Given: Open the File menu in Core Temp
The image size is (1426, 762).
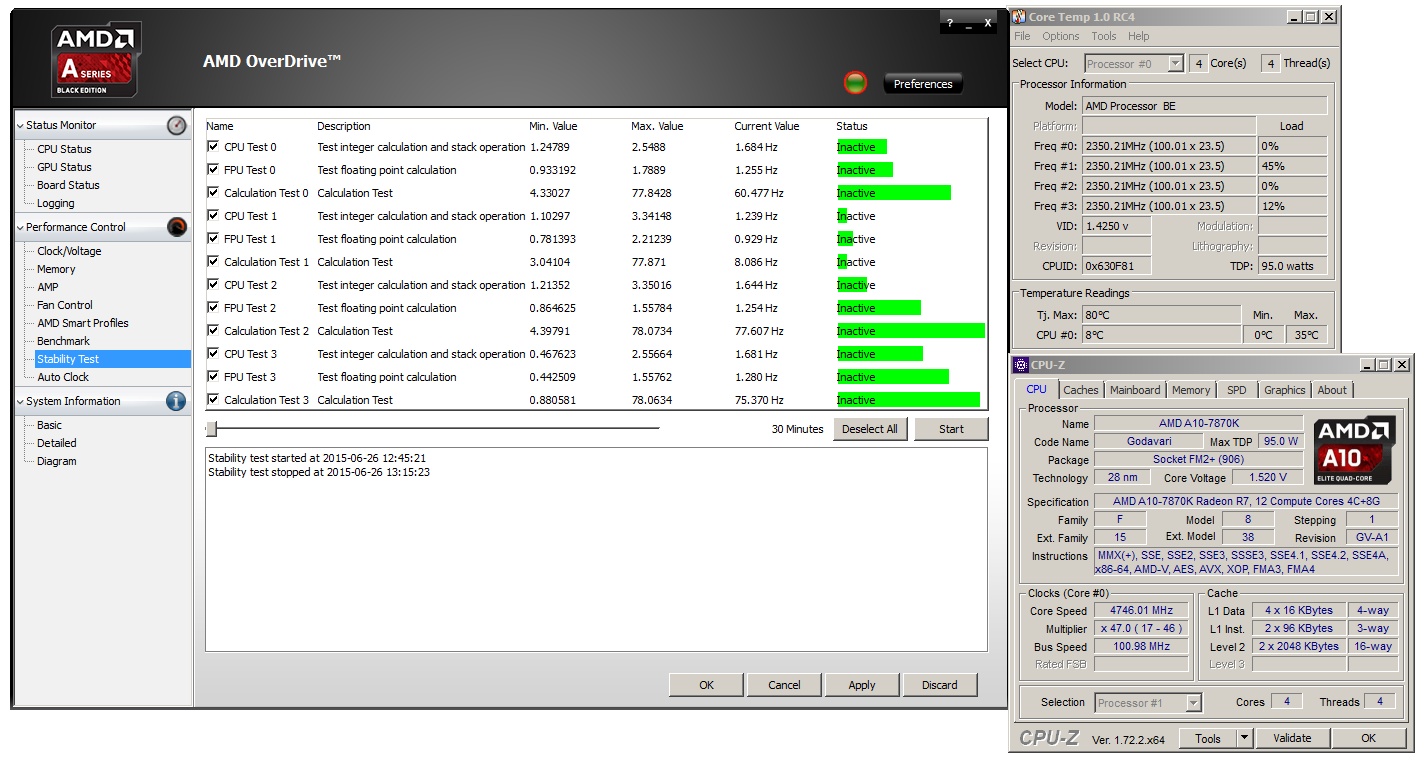Looking at the screenshot, I should coord(1022,36).
